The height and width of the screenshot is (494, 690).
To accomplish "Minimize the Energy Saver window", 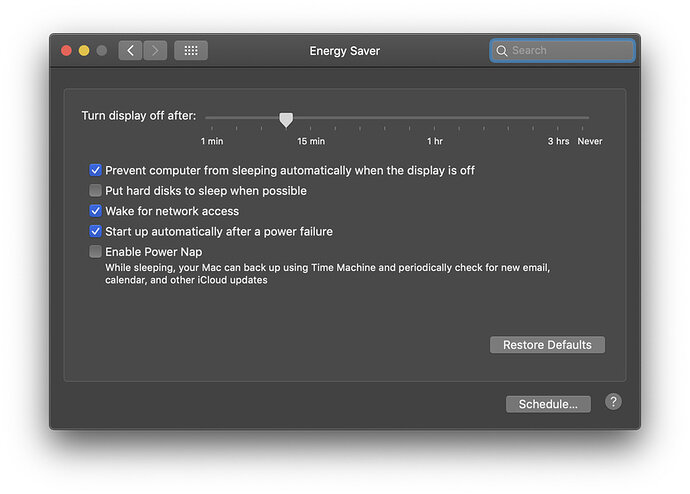I will point(84,50).
